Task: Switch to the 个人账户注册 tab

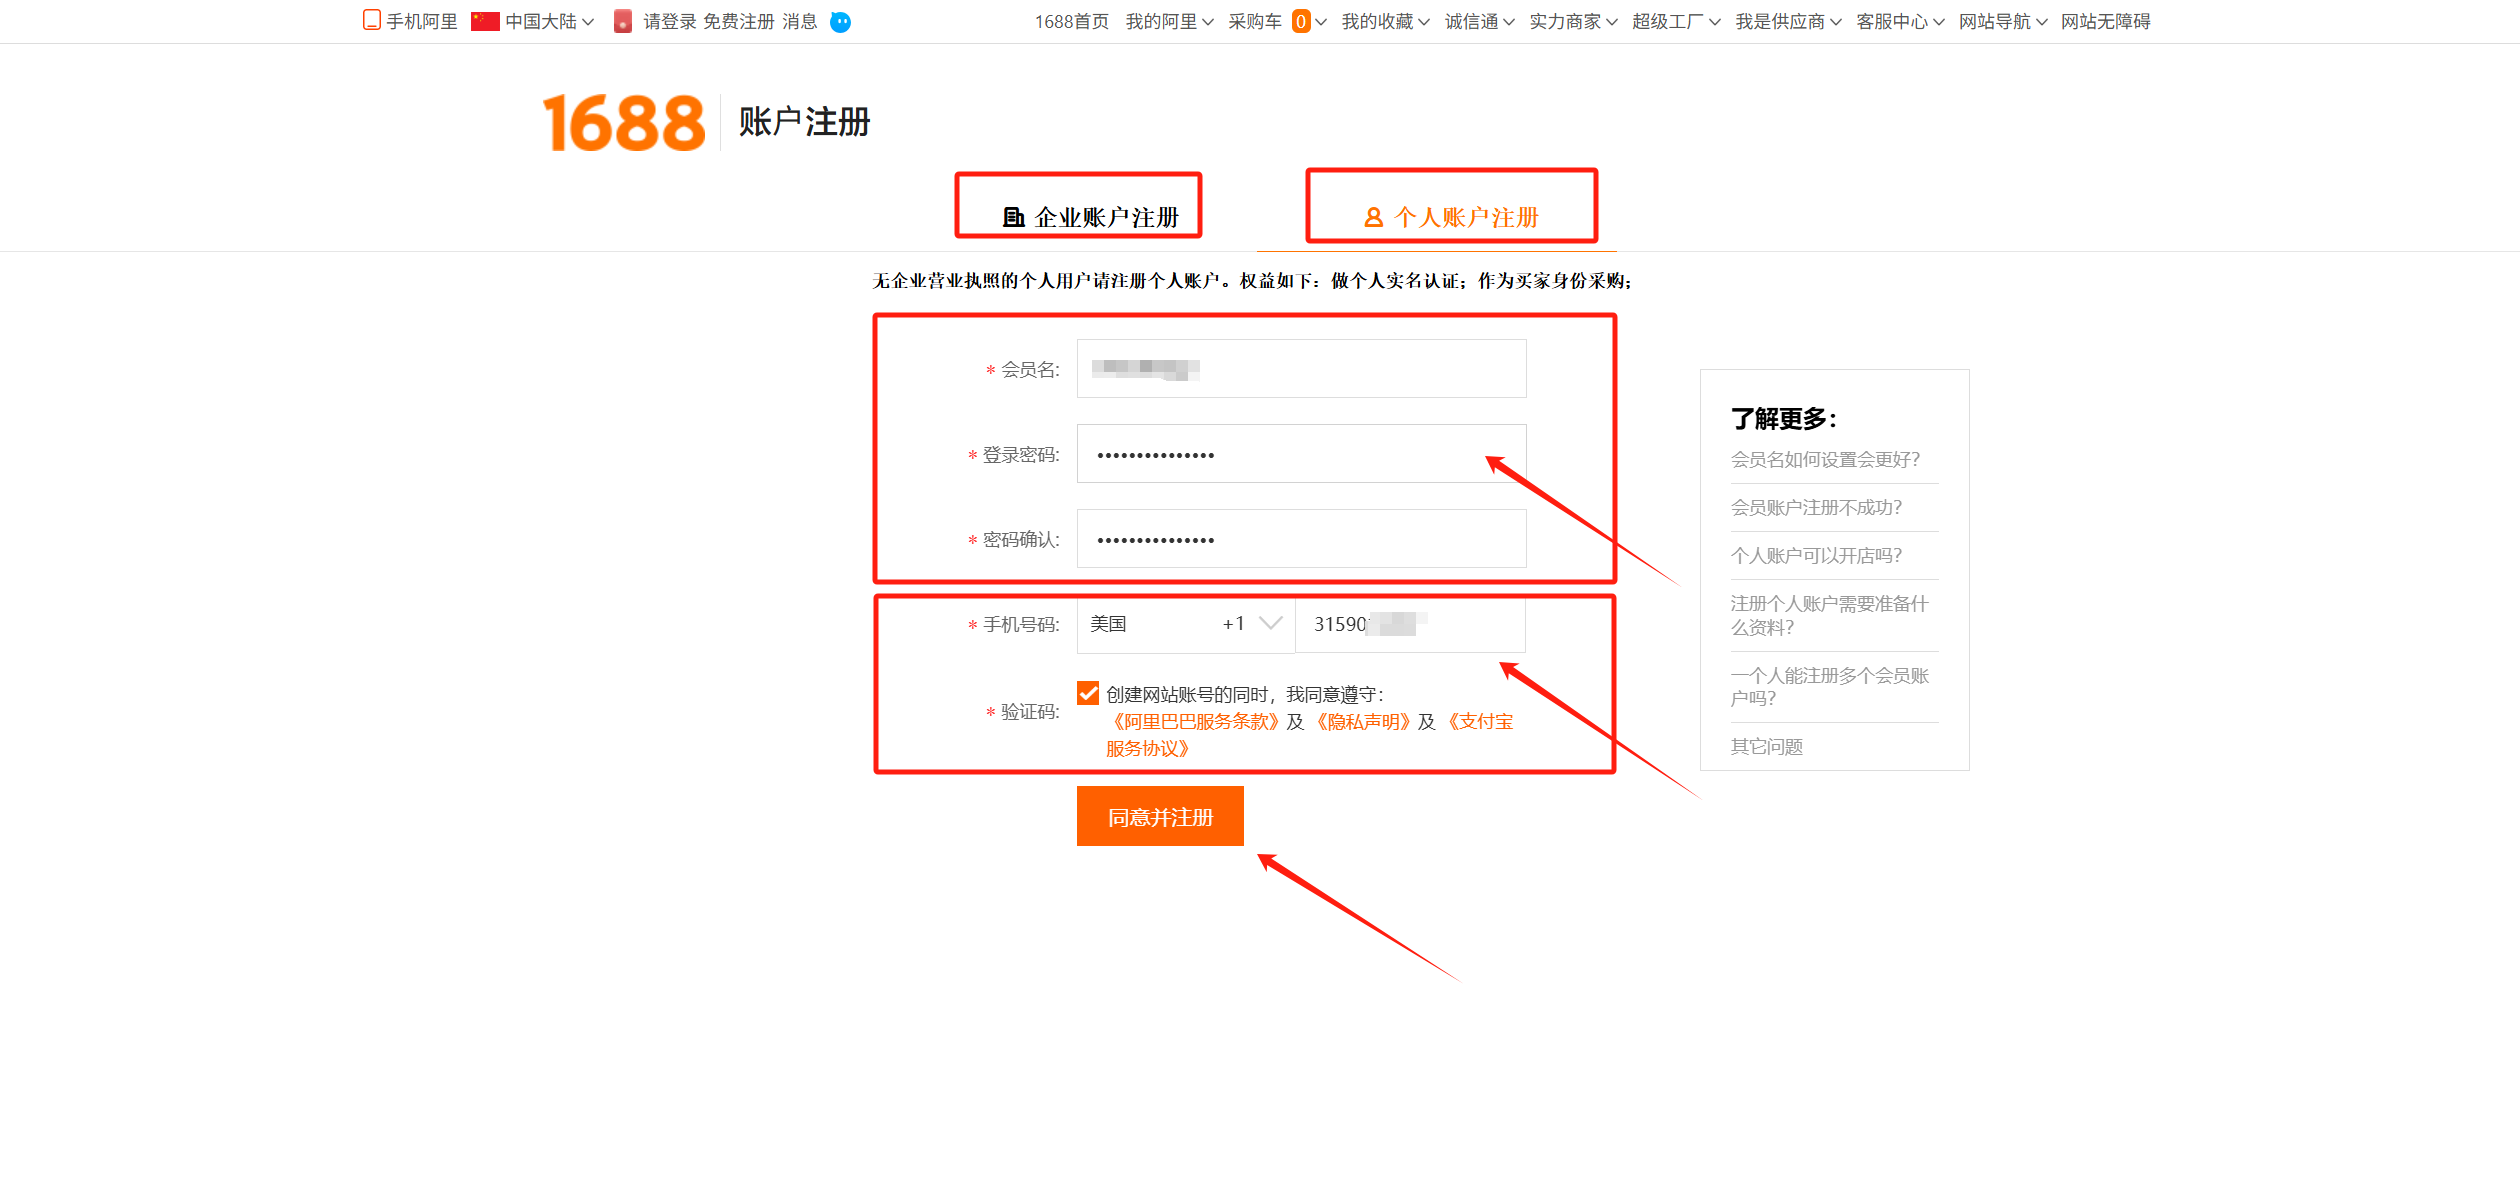Action: (x=1451, y=217)
